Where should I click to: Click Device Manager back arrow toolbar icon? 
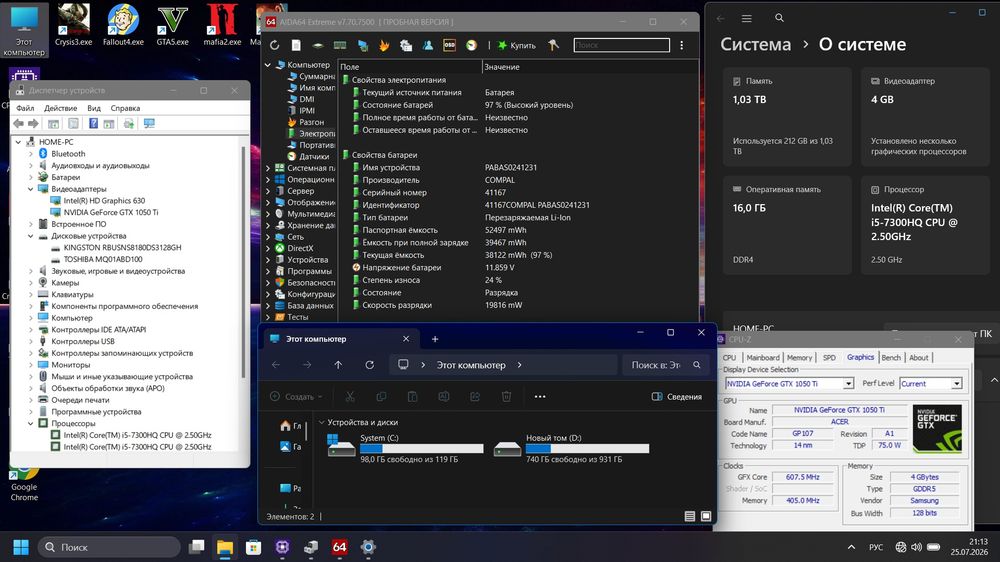coord(18,123)
